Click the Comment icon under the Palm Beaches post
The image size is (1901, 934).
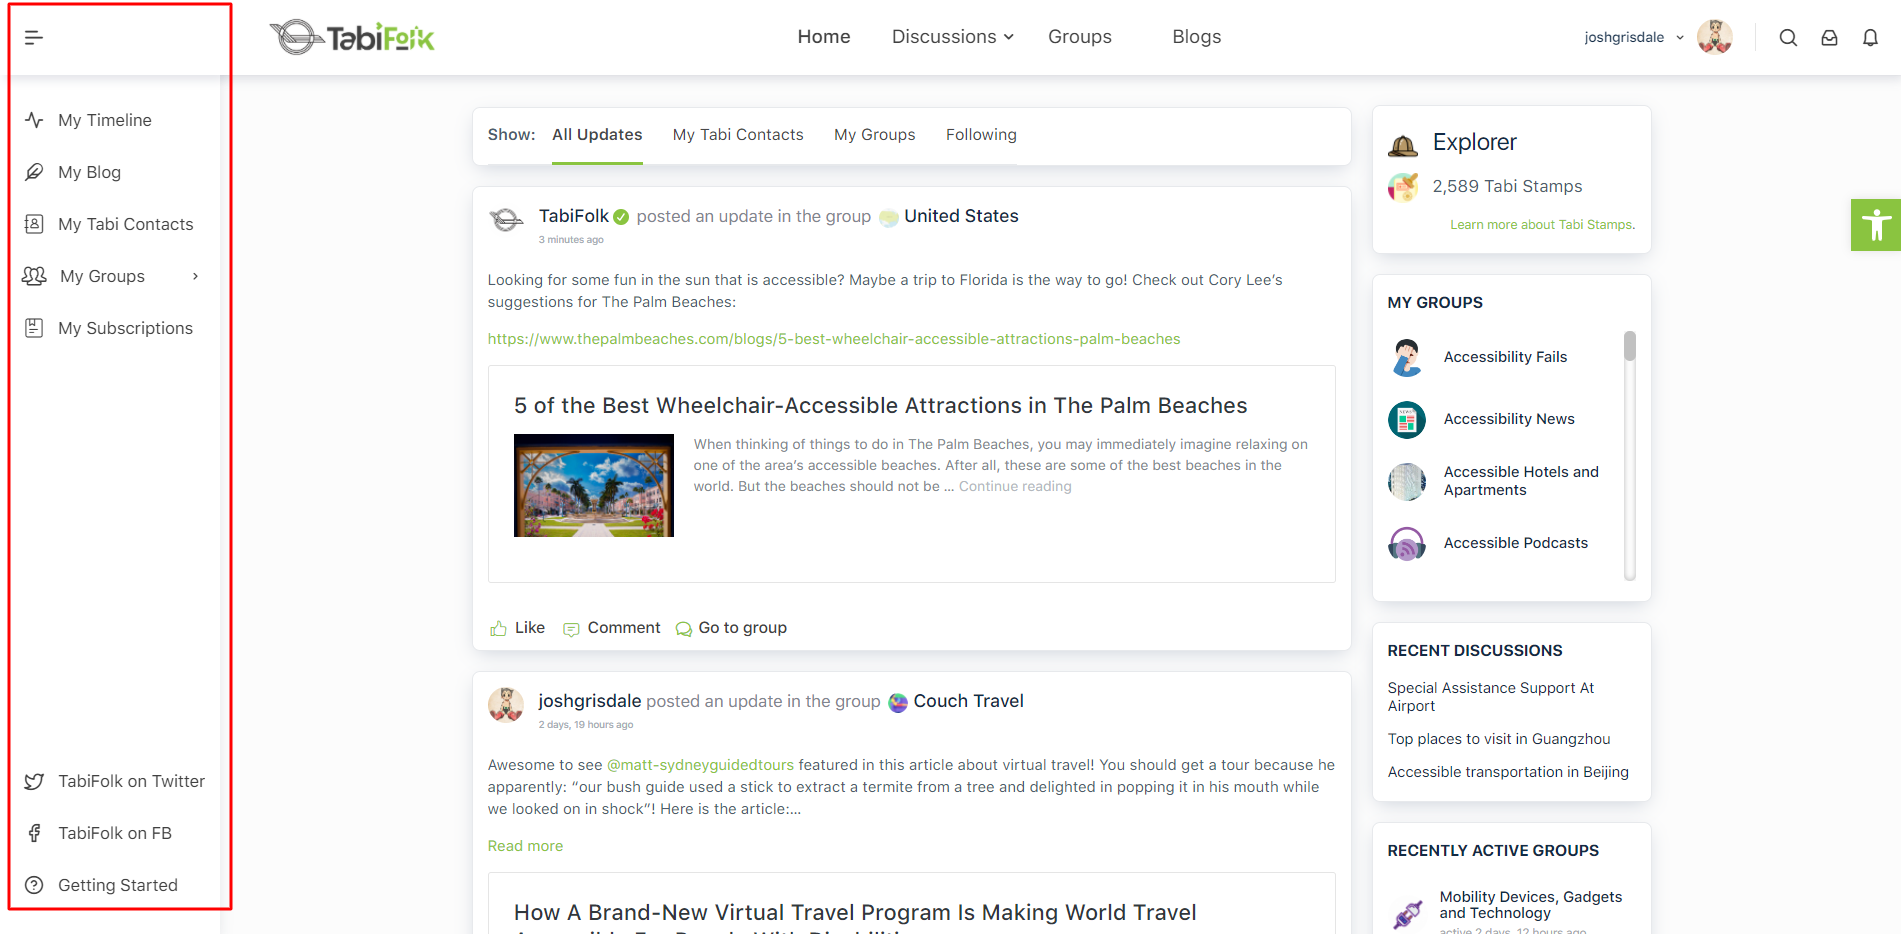pos(572,629)
